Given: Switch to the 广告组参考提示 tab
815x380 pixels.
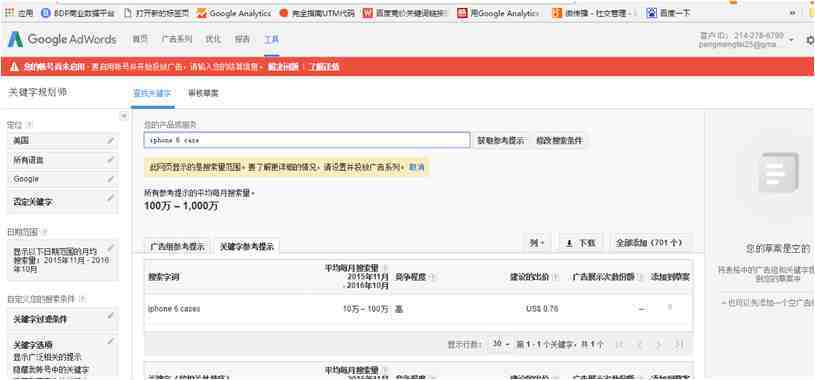Looking at the screenshot, I should [178, 247].
